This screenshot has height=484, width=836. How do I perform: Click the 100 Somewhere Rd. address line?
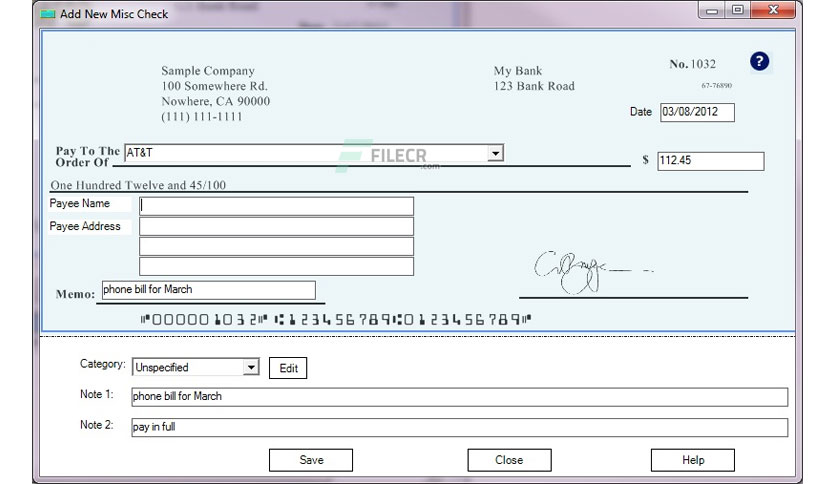tap(214, 86)
